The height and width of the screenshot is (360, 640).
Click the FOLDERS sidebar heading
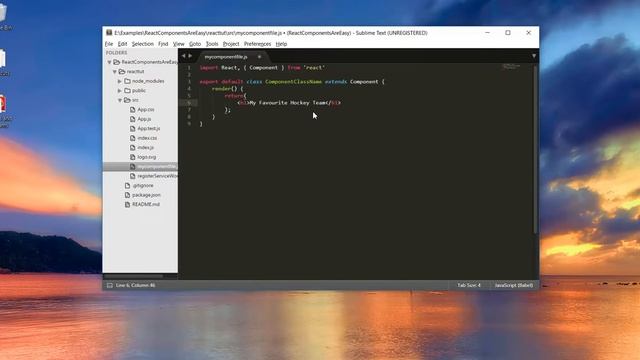click(x=116, y=53)
